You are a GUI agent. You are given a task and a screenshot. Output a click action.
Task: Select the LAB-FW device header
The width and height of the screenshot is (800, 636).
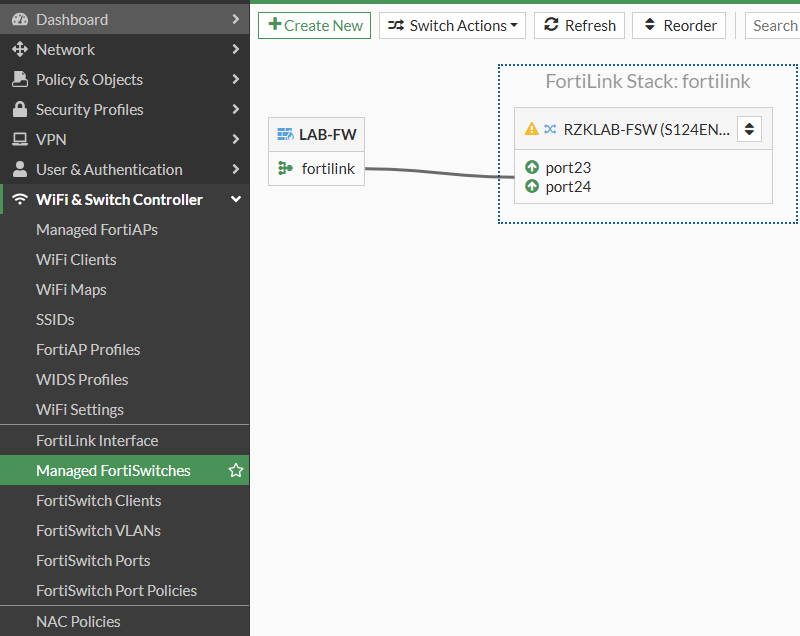pos(316,135)
